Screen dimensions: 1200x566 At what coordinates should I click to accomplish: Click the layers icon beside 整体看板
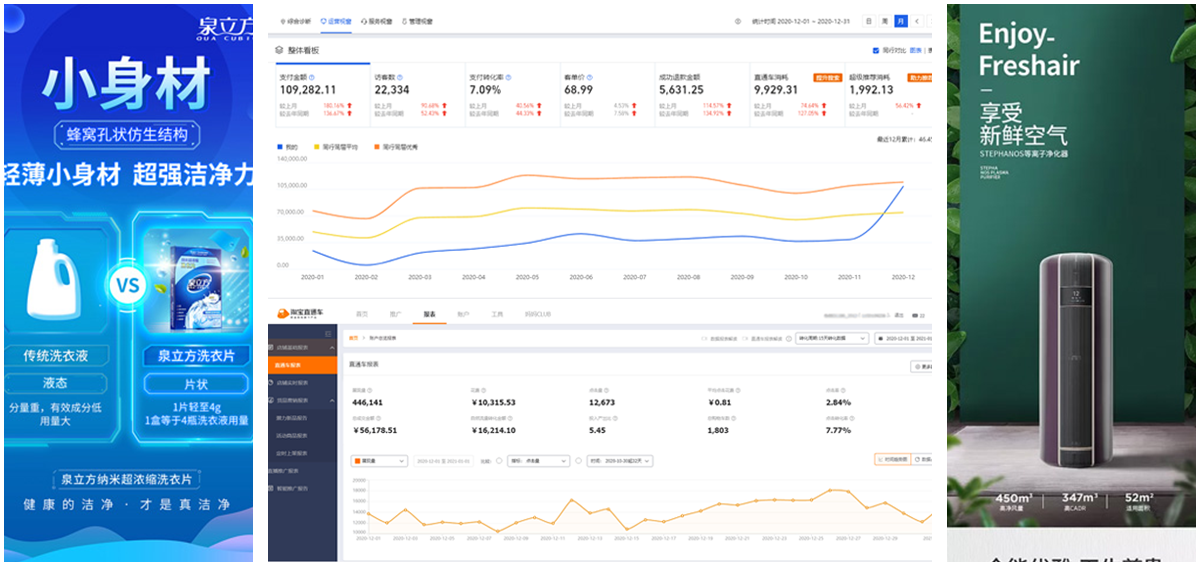(x=279, y=49)
